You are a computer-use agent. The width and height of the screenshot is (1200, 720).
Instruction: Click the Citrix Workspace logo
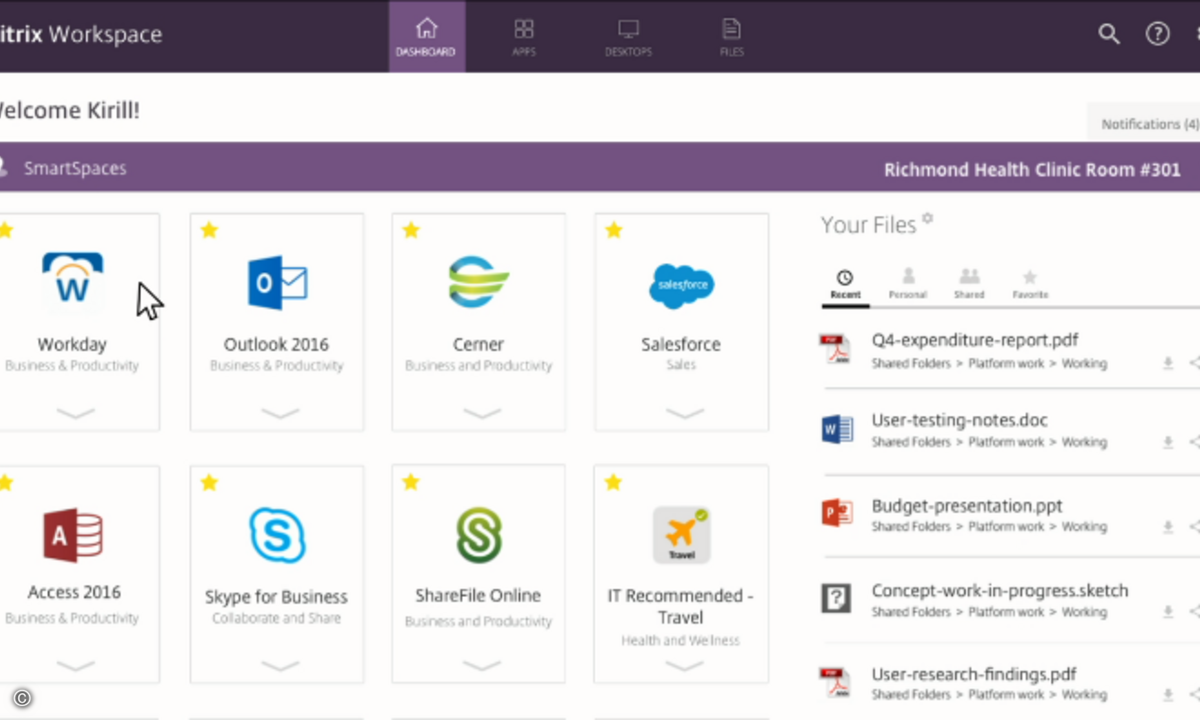(x=81, y=34)
